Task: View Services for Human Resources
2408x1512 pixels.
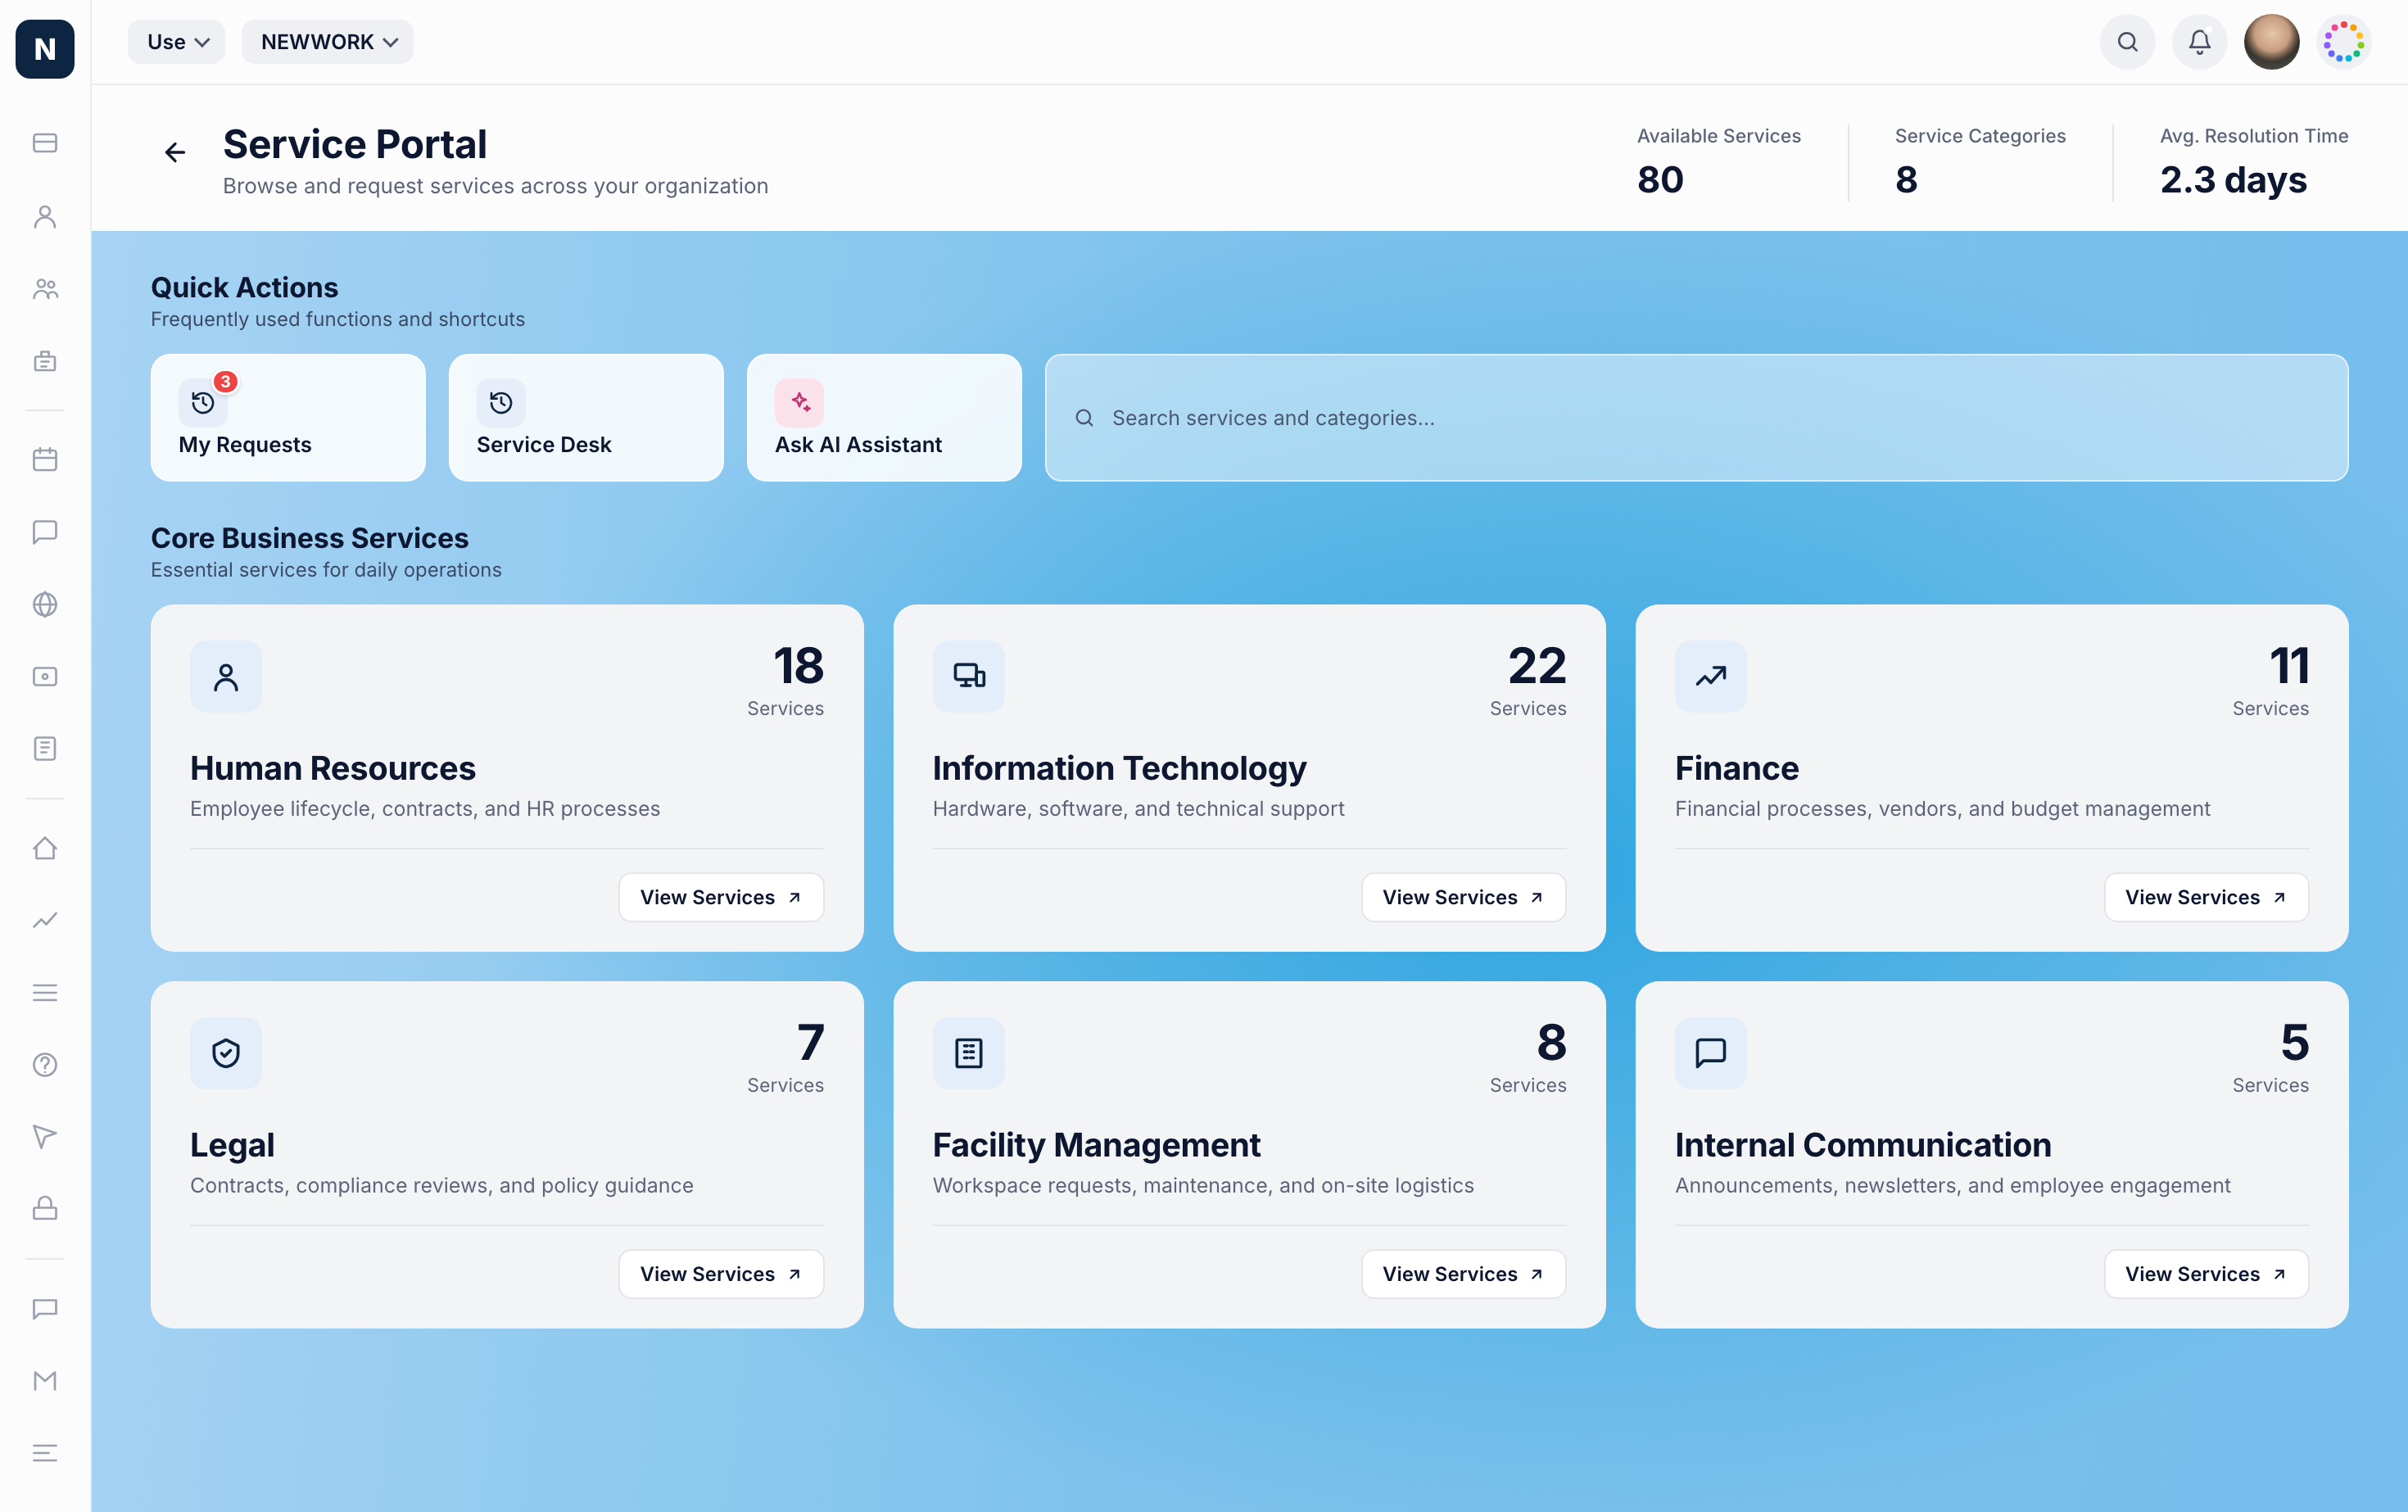Action: point(721,897)
